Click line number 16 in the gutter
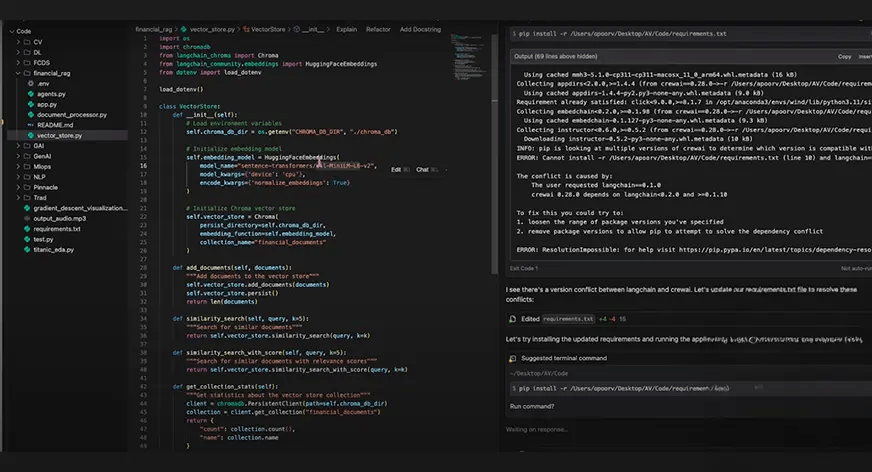This screenshot has width=872, height=472. click(x=143, y=166)
